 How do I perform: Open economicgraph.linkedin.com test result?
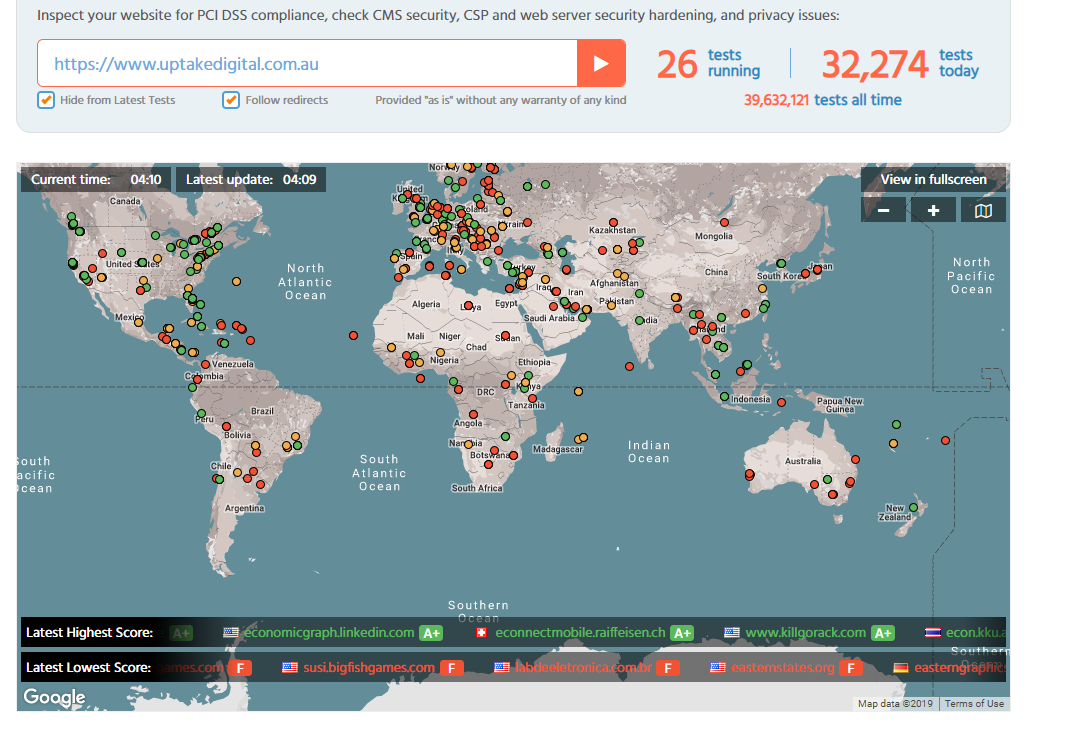pos(328,633)
